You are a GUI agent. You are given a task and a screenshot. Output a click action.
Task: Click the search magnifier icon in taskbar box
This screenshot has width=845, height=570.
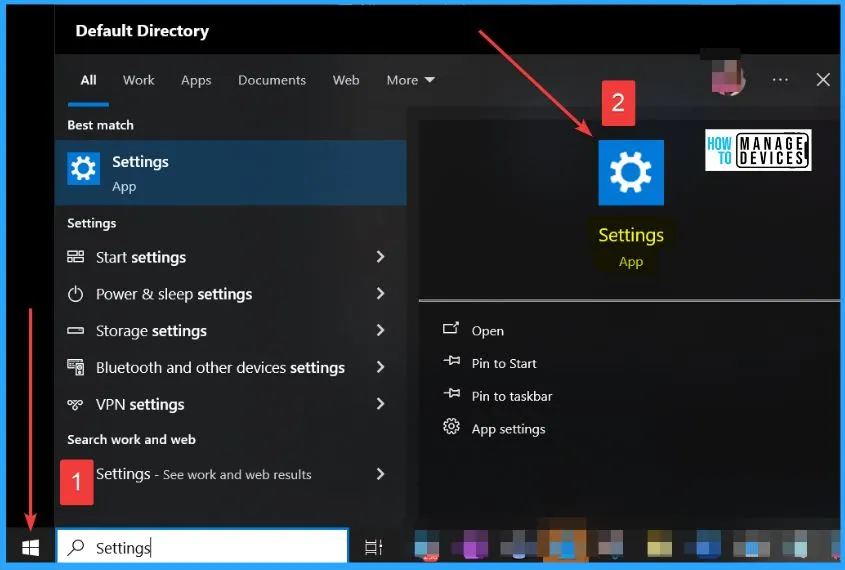click(x=76, y=547)
